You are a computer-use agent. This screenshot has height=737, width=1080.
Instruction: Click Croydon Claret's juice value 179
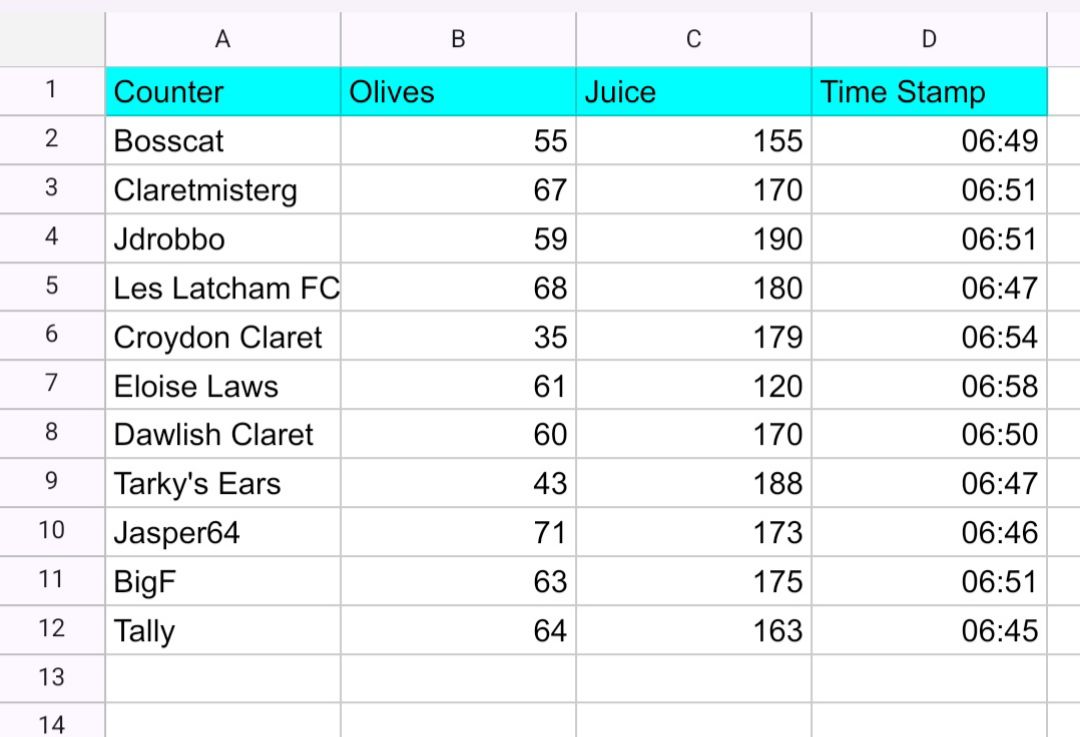693,337
